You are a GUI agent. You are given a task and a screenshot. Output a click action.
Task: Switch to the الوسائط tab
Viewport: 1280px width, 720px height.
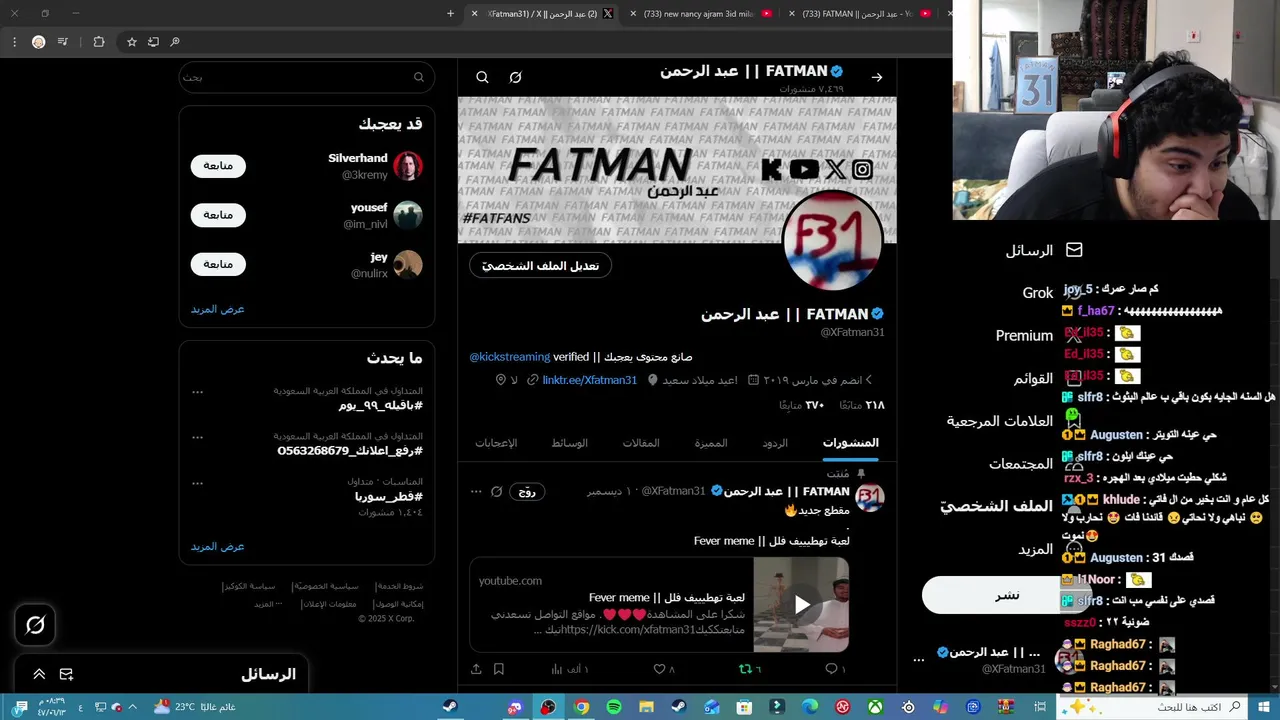[569, 443]
